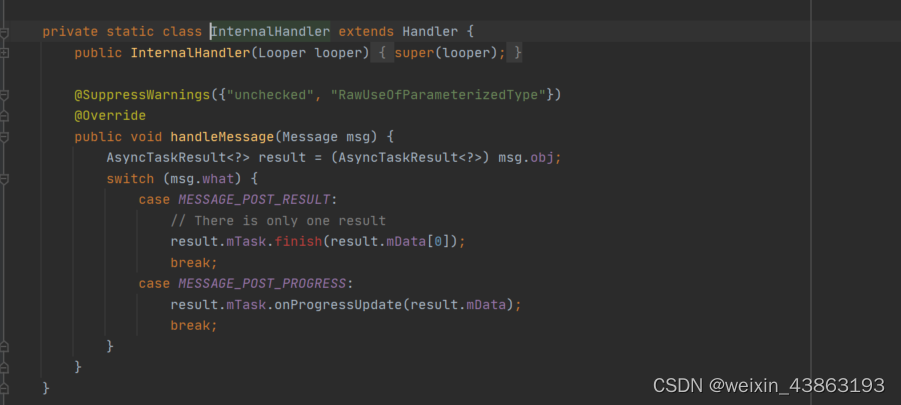The height and width of the screenshot is (405, 901).
Task: Click the Handler superclass name after extends
Action: point(430,32)
